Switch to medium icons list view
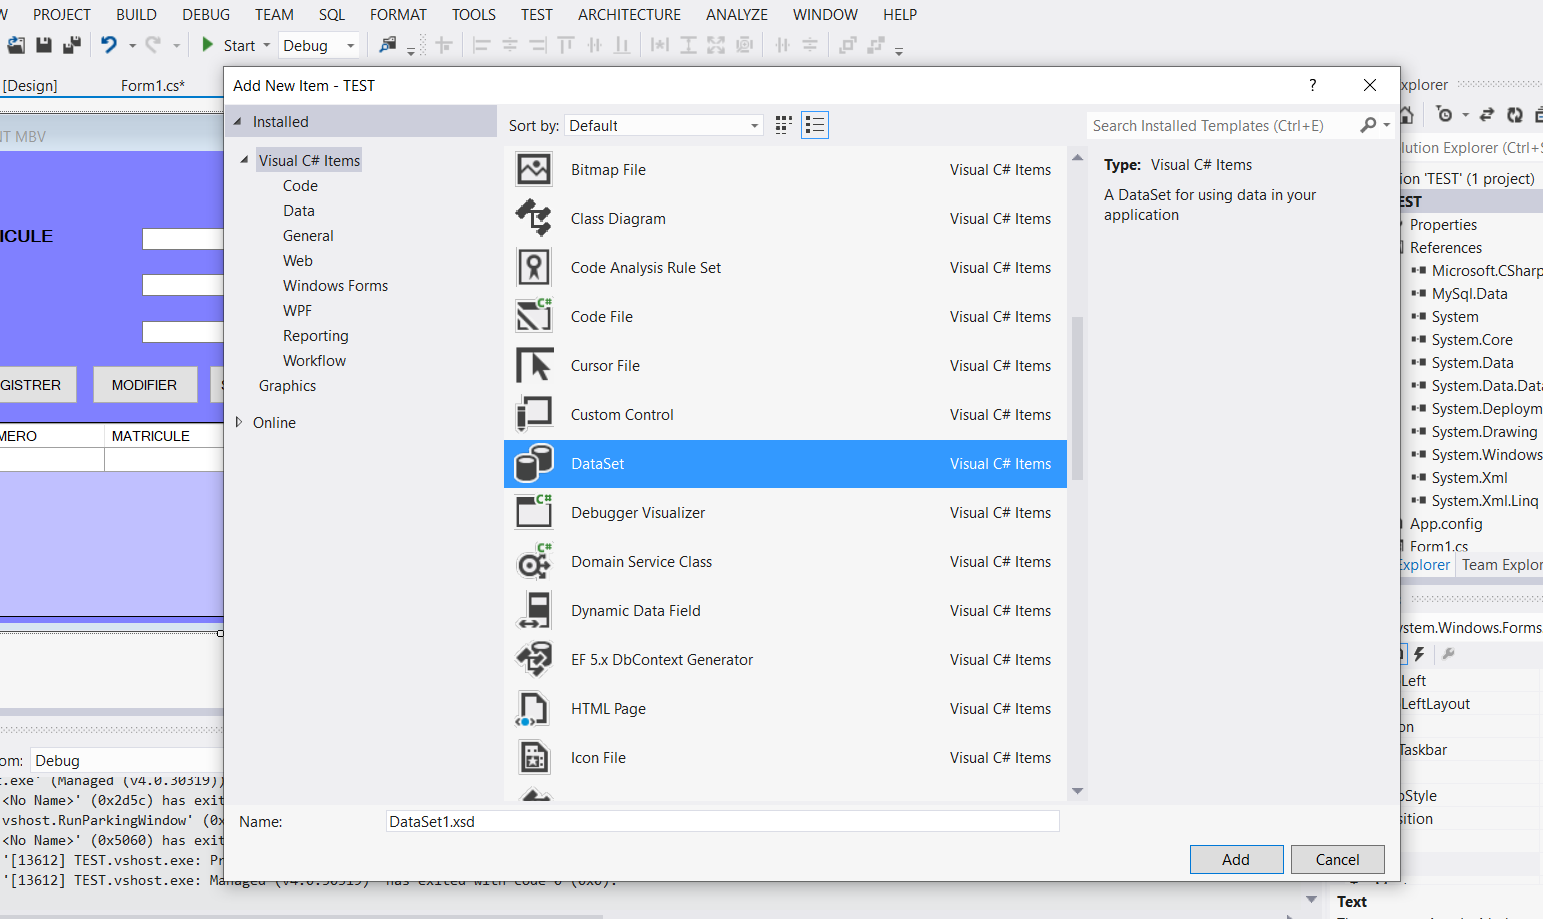Image resolution: width=1543 pixels, height=919 pixels. point(815,125)
